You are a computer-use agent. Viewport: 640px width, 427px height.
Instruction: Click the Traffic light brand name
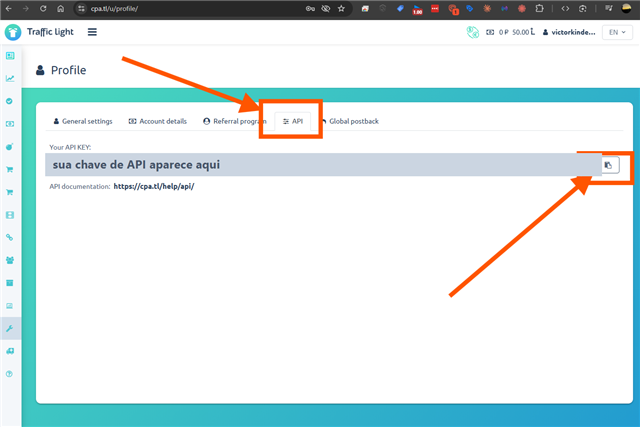tap(50, 32)
